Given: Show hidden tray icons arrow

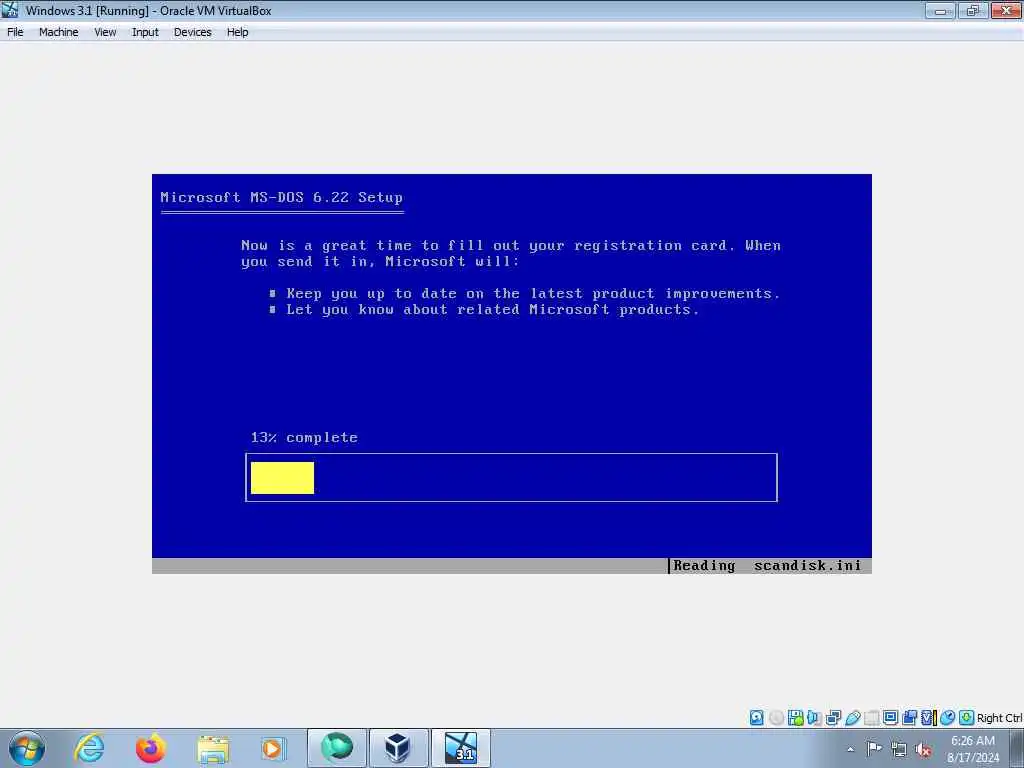Looking at the screenshot, I should (x=850, y=749).
